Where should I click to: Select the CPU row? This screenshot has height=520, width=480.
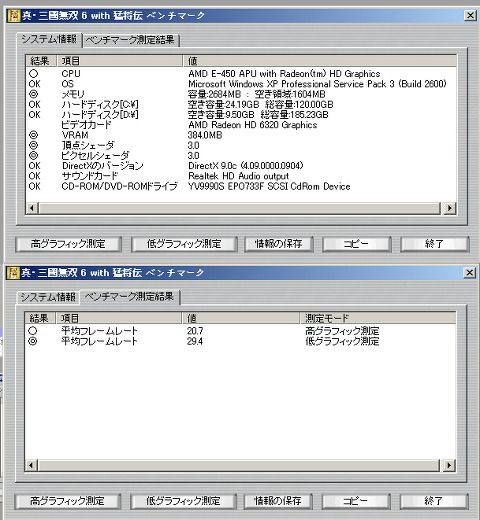pyautogui.click(x=241, y=74)
